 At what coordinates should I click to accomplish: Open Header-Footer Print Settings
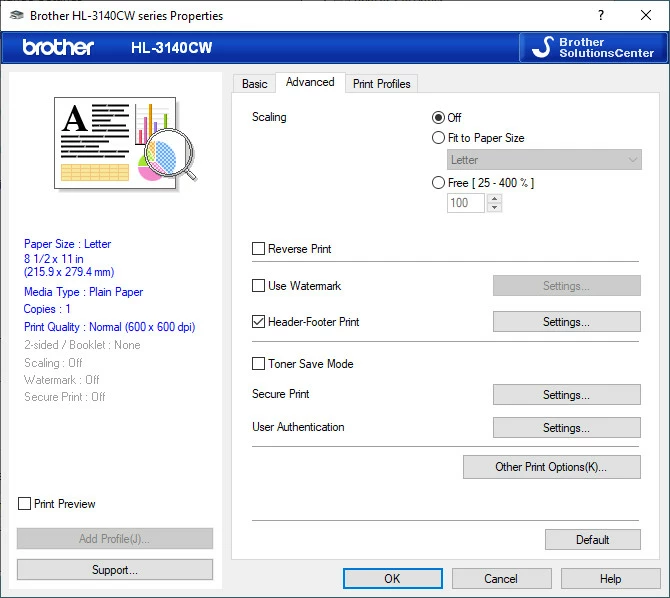click(x=567, y=321)
